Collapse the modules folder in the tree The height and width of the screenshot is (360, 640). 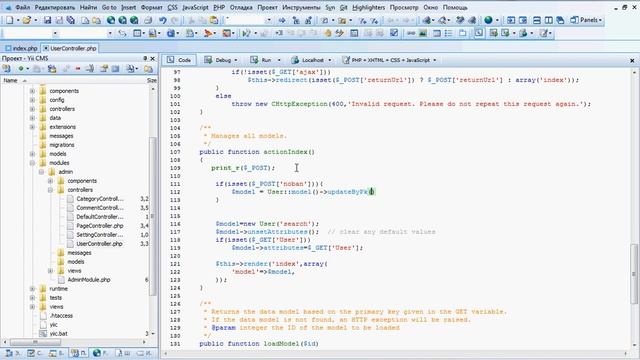(32, 163)
